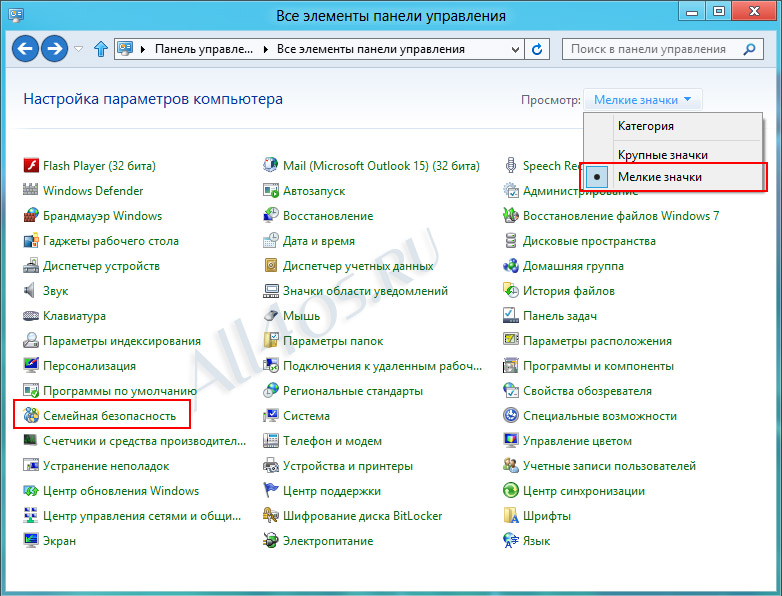Open Дисковые пространства link
Screen dimensions: 782x596
[x=589, y=241]
